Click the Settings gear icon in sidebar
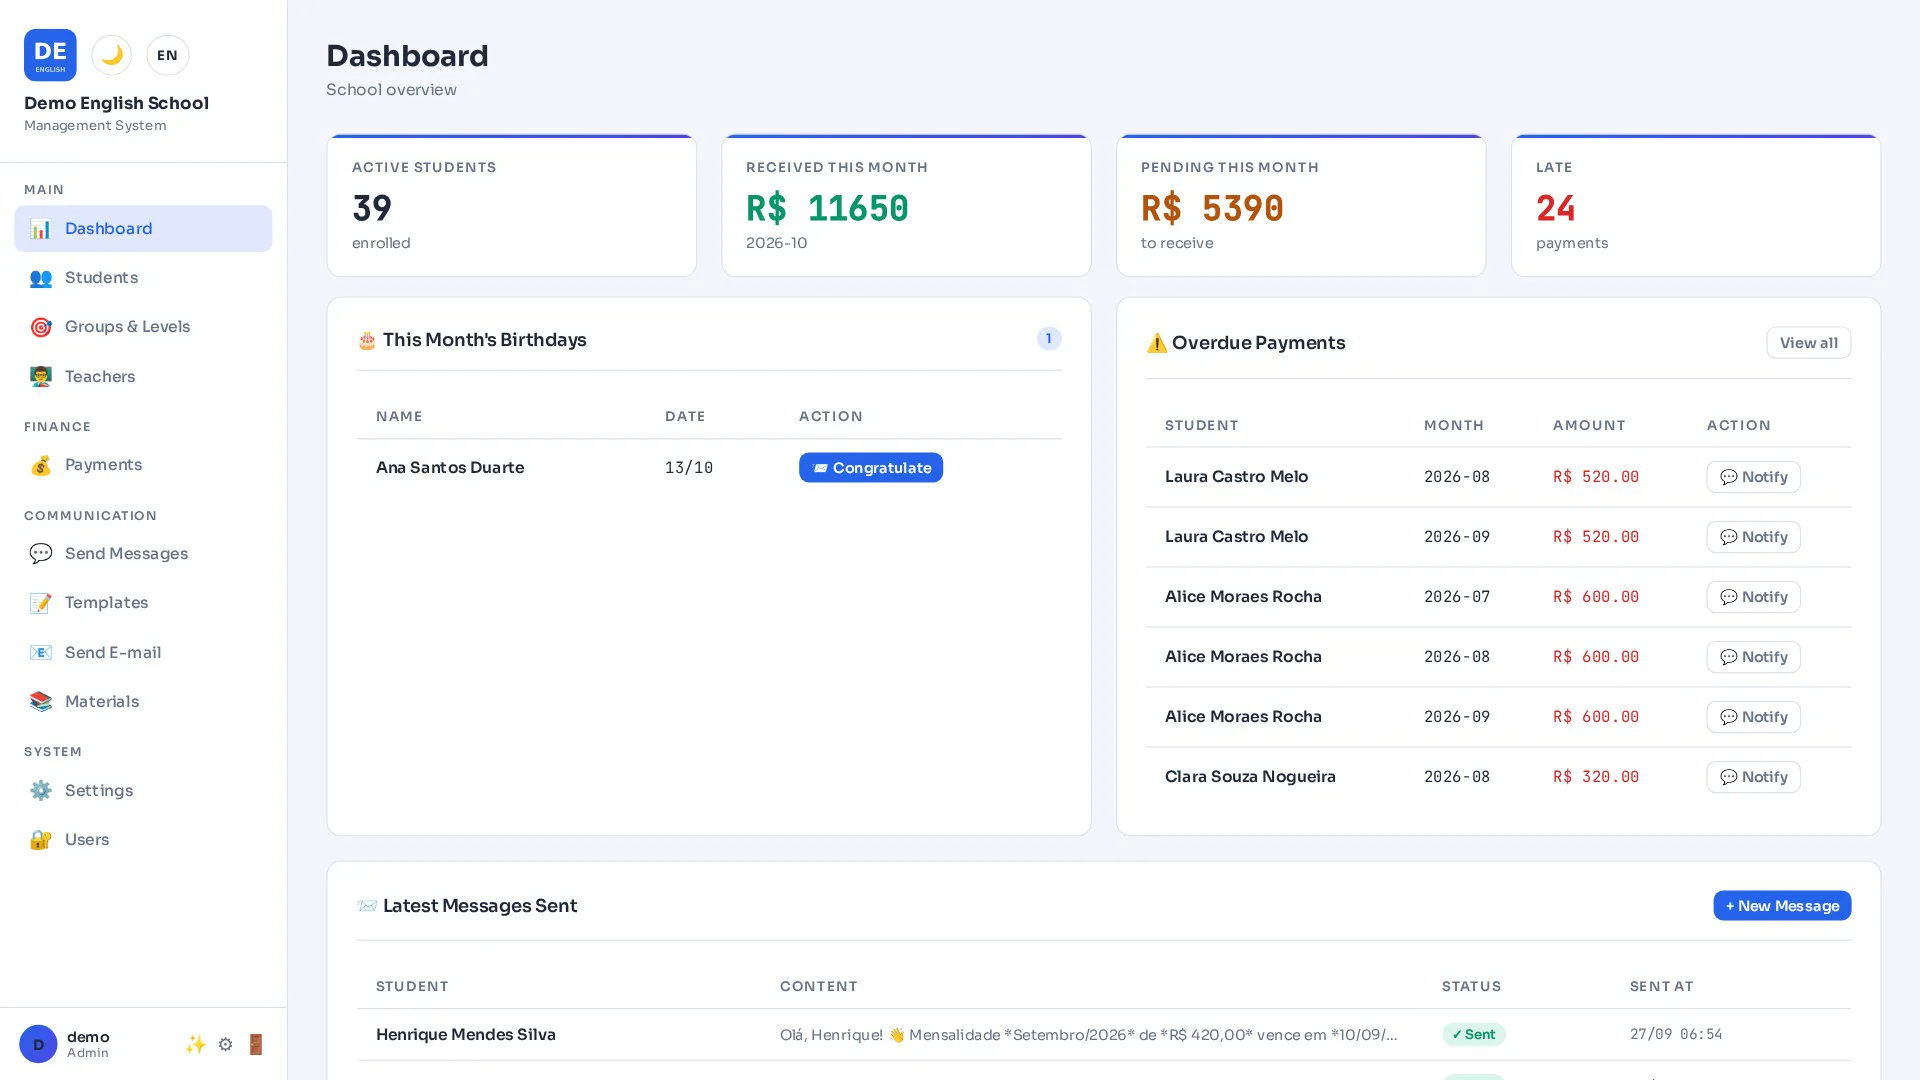The image size is (1920, 1080). [40, 790]
